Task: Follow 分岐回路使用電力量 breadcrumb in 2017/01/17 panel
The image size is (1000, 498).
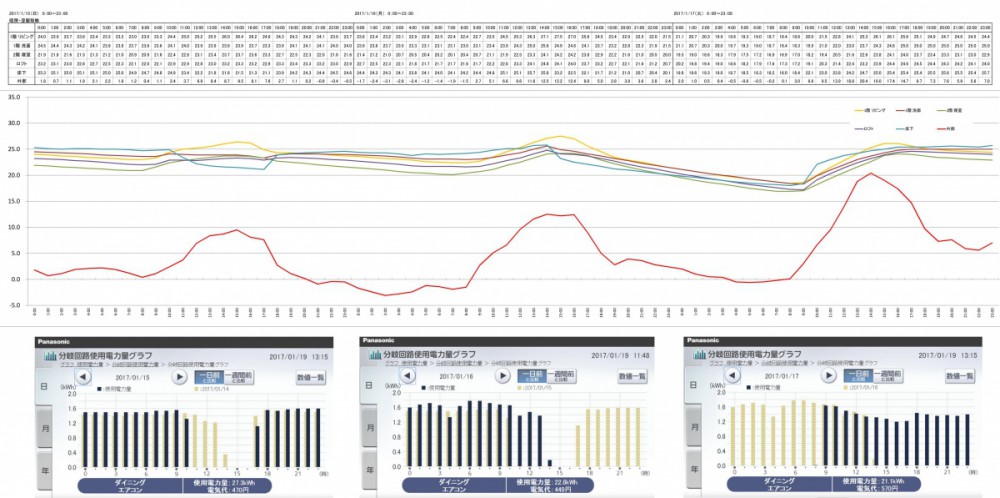Action: point(782,363)
